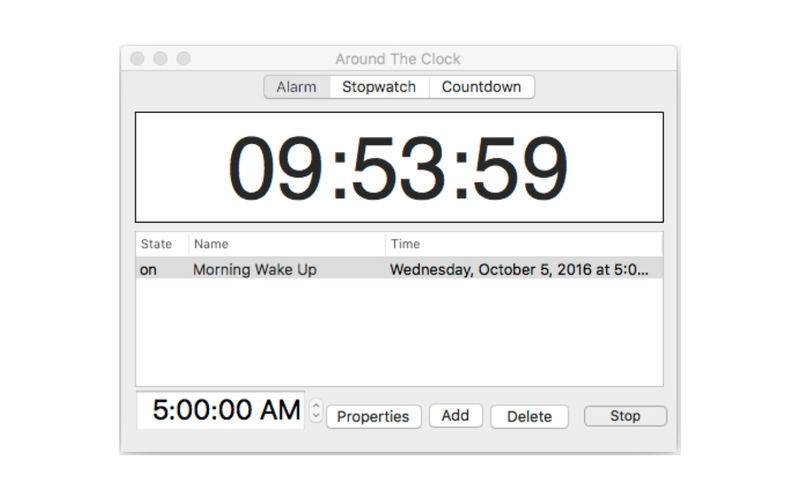Click the Wednesday, October 5, 2016 time cell

[x=519, y=269]
